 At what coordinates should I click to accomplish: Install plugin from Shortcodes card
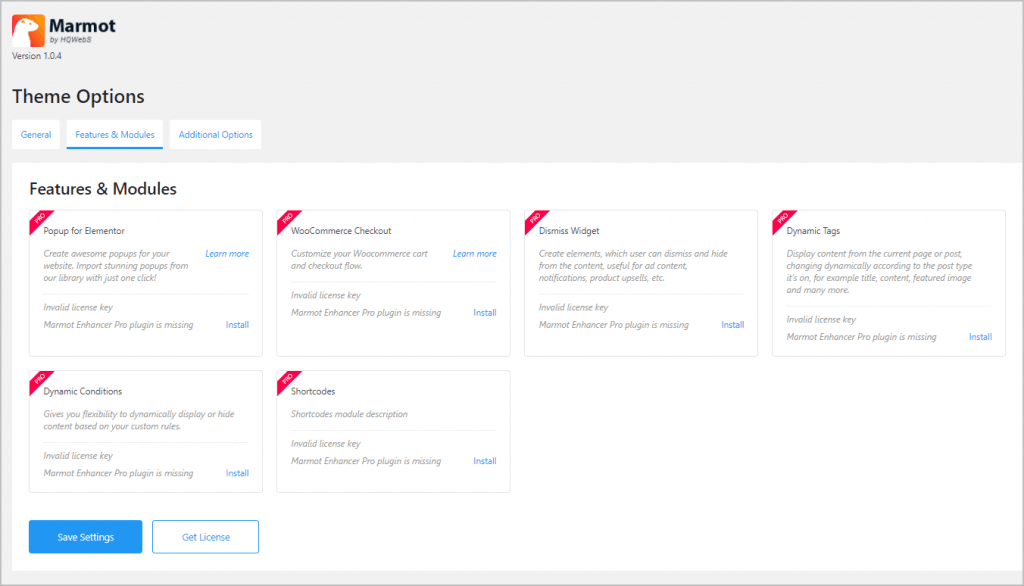(484, 461)
